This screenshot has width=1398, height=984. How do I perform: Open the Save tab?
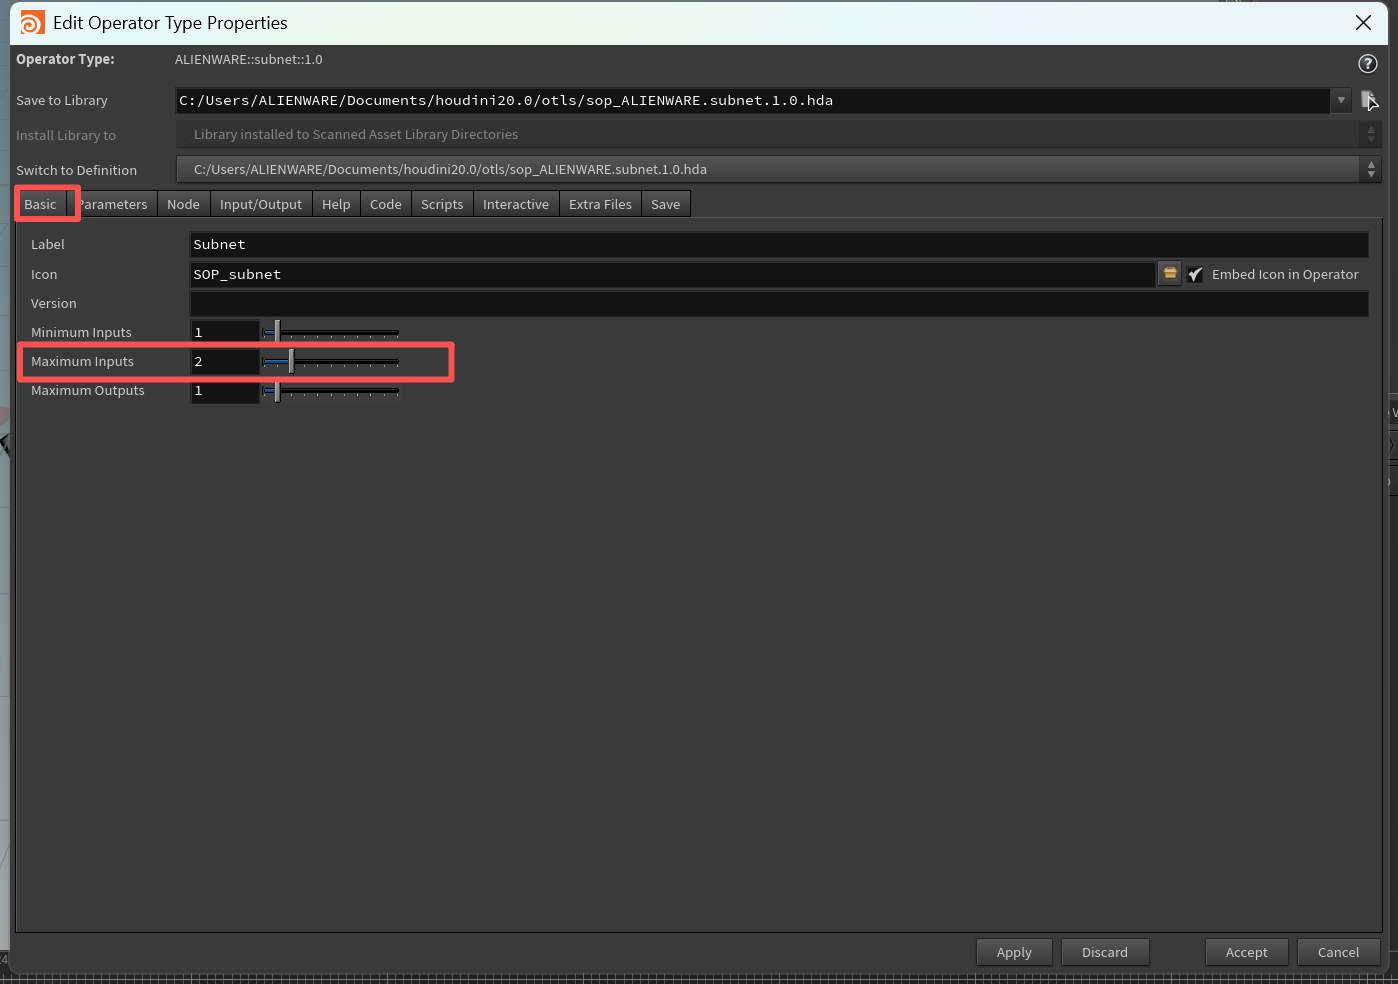[665, 204]
